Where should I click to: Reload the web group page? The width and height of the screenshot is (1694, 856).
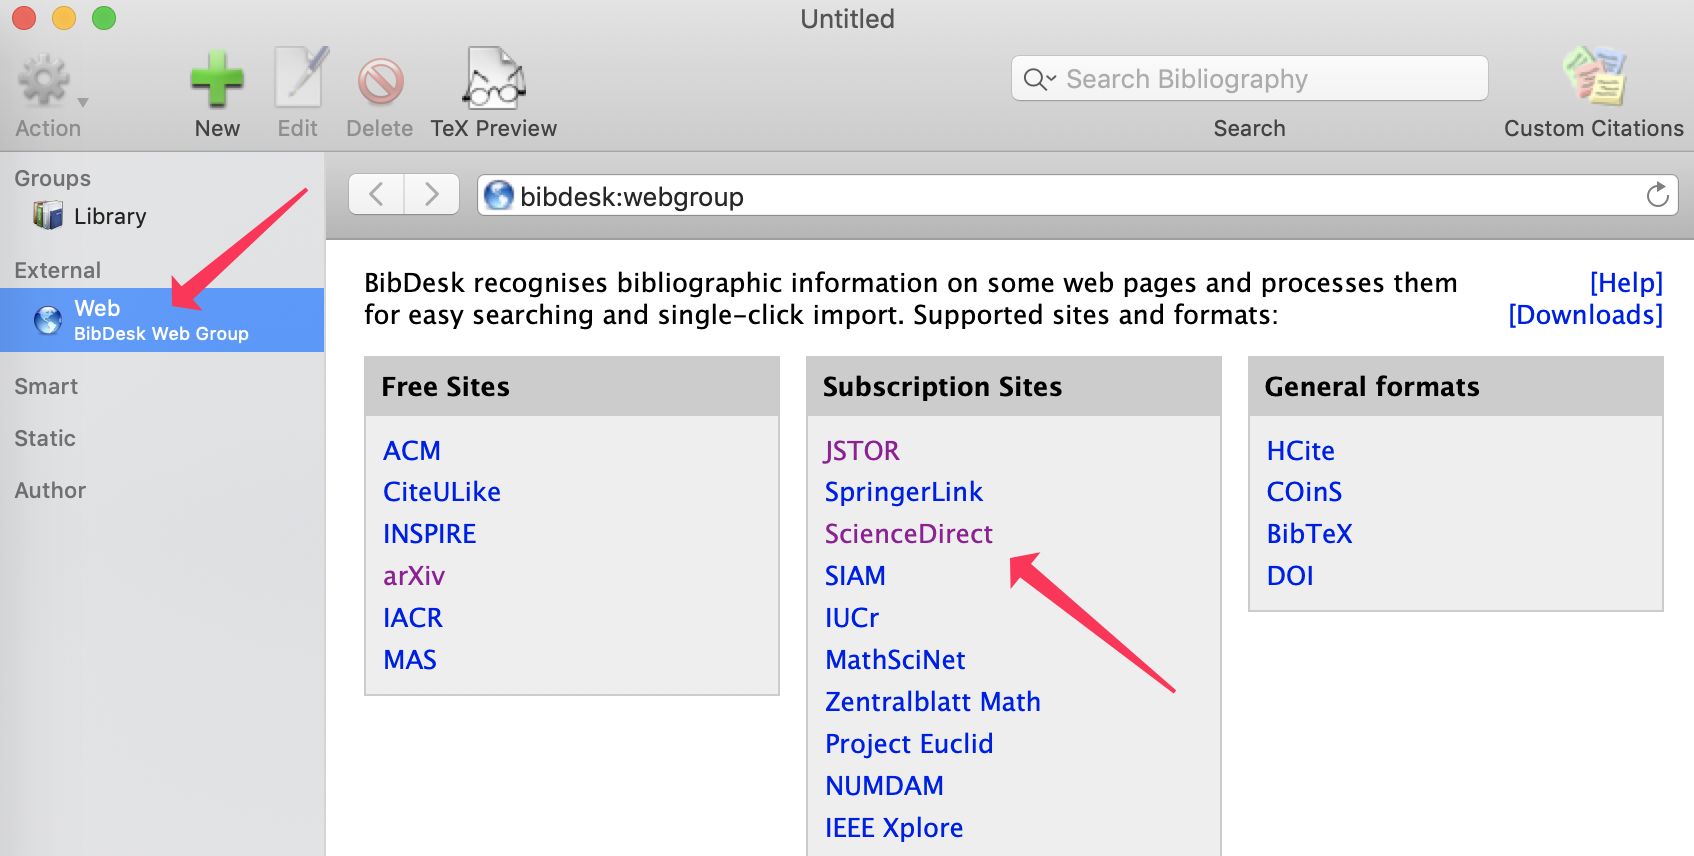tap(1657, 194)
